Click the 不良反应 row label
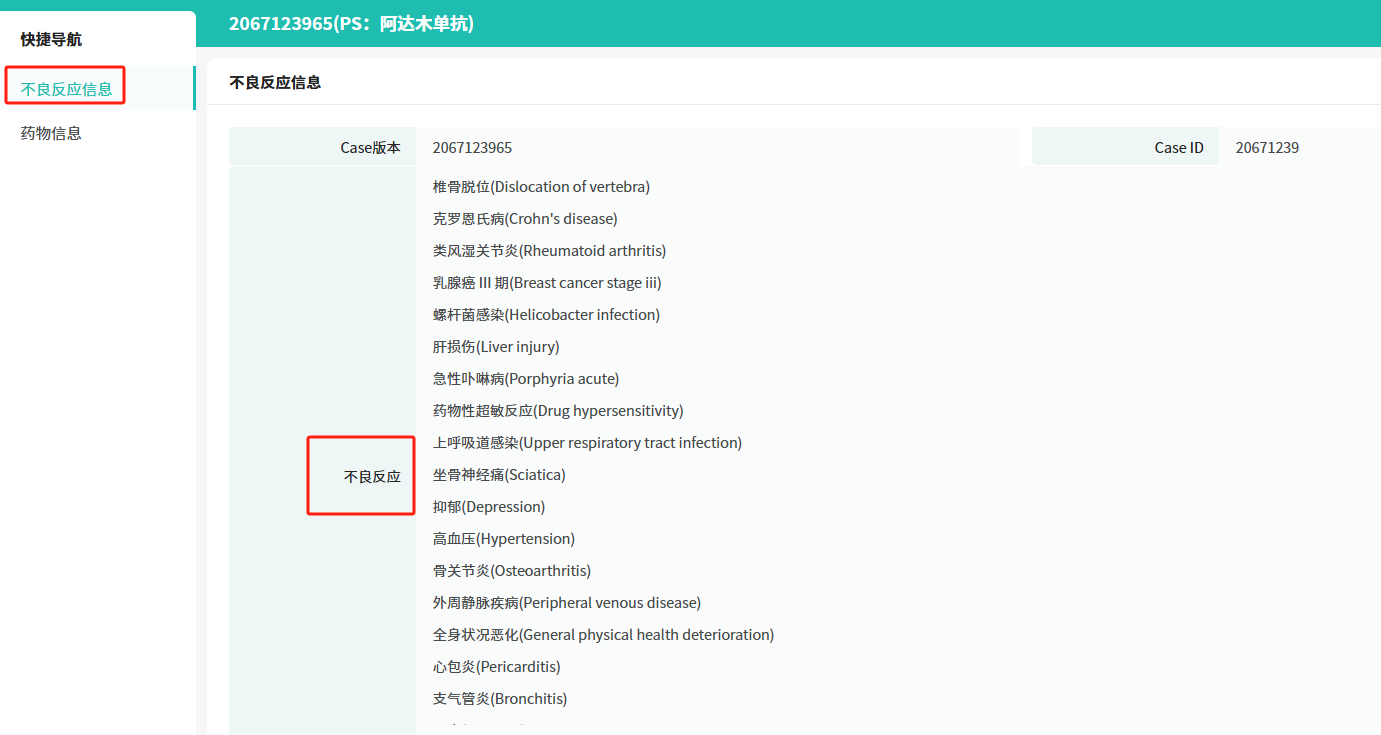 point(372,477)
